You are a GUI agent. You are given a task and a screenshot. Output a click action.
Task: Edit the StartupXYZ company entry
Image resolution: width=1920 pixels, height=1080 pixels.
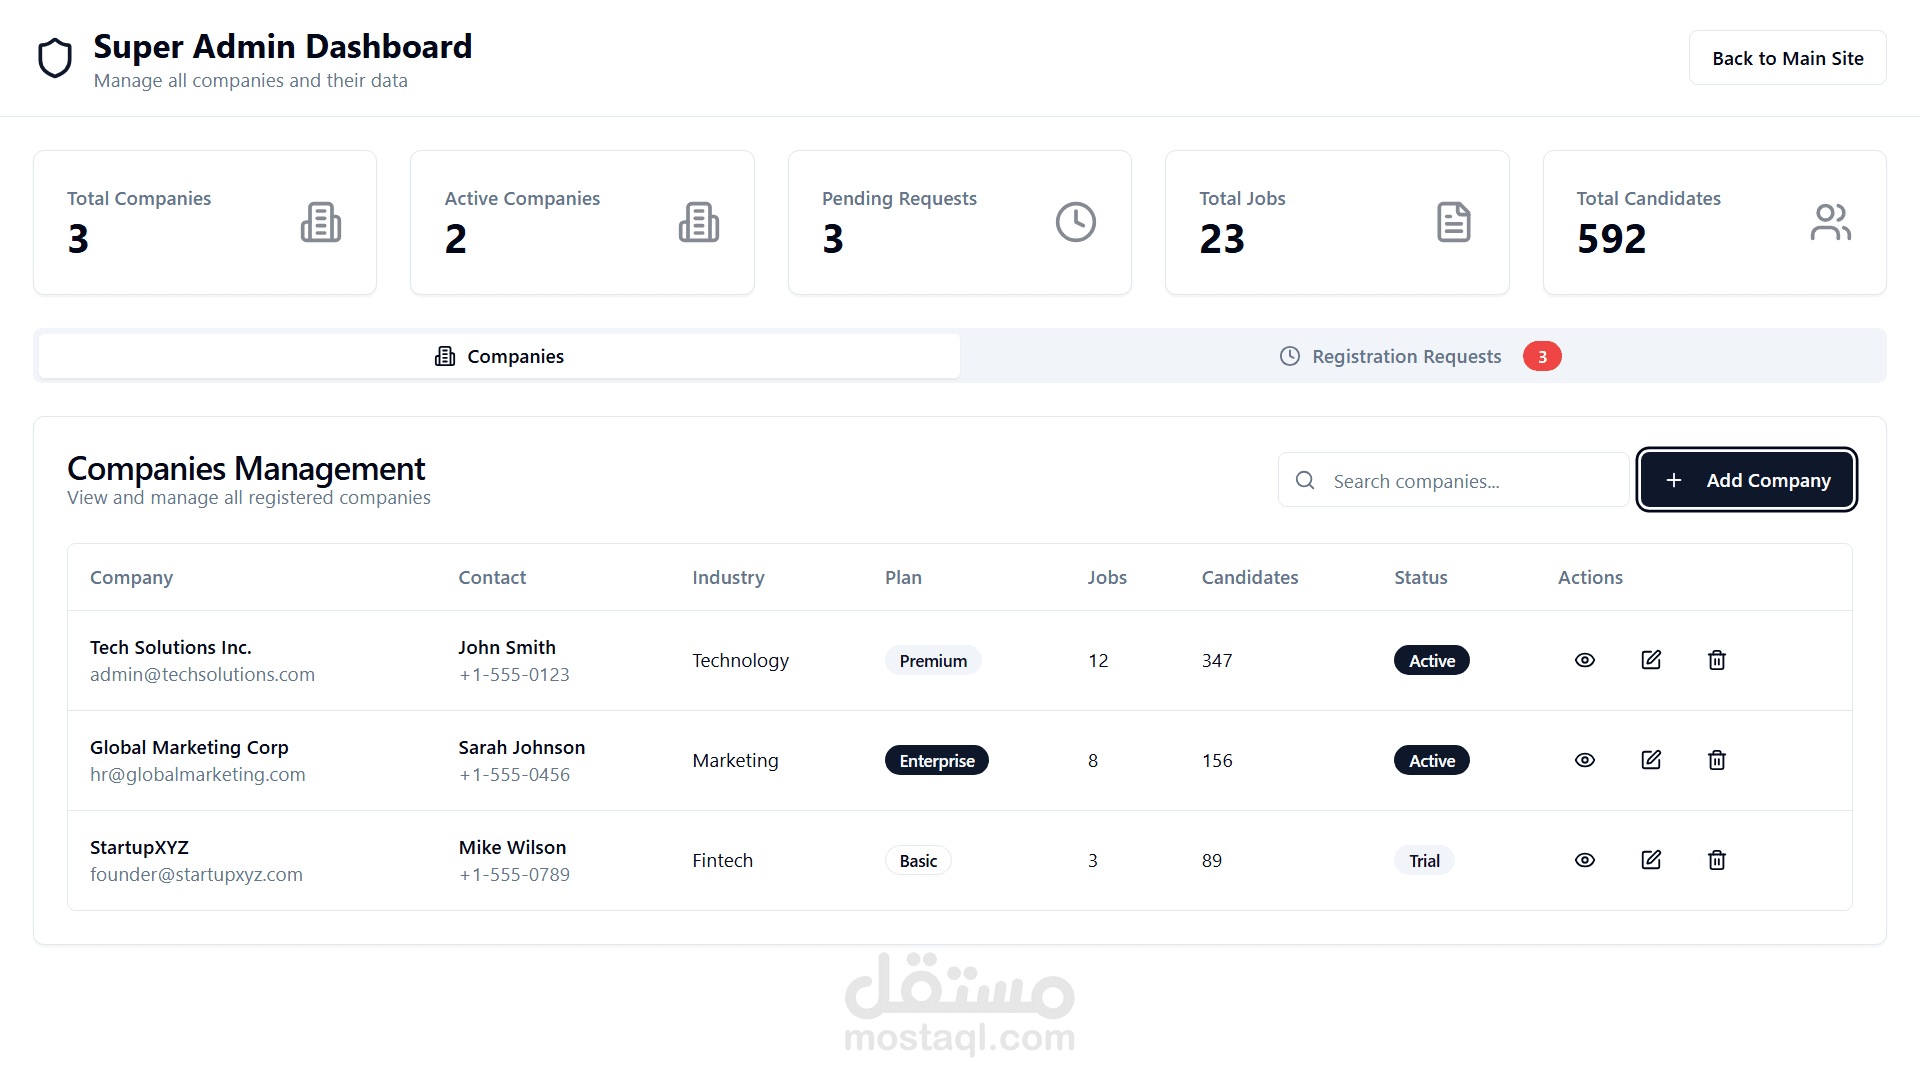coord(1651,860)
